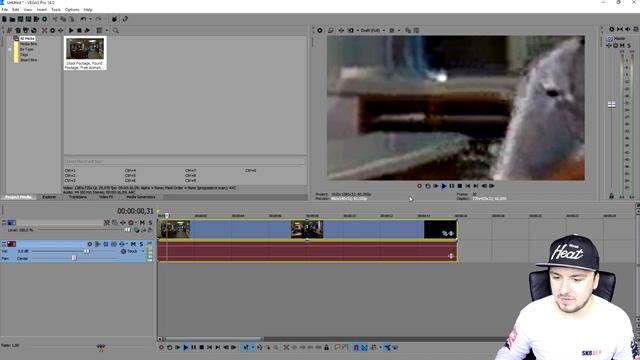This screenshot has width=640, height=360.
Task: Click Record button in timeline transport bar
Action: click(161, 347)
